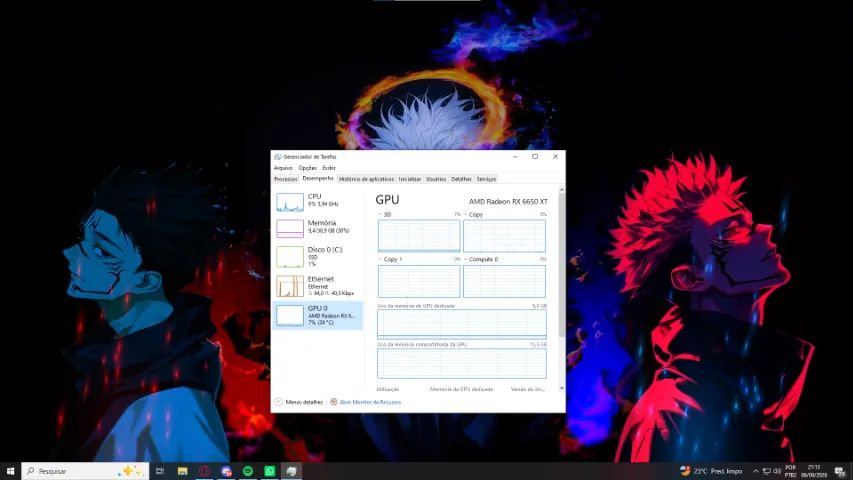
Task: Close the Gerenciador de Tarefas window
Action: 555,157
